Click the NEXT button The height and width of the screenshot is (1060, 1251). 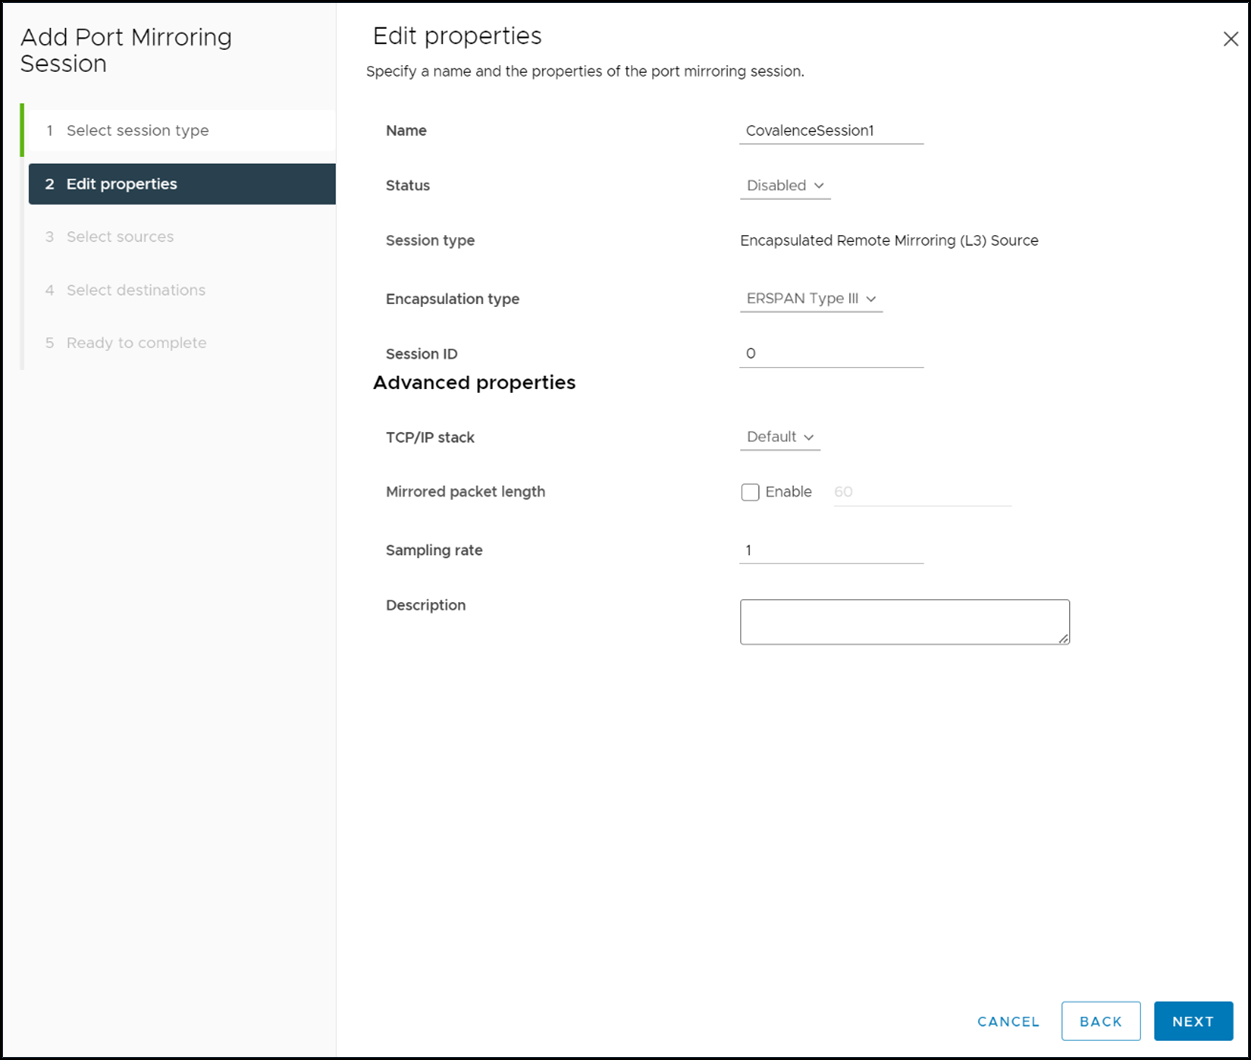(x=1193, y=1021)
